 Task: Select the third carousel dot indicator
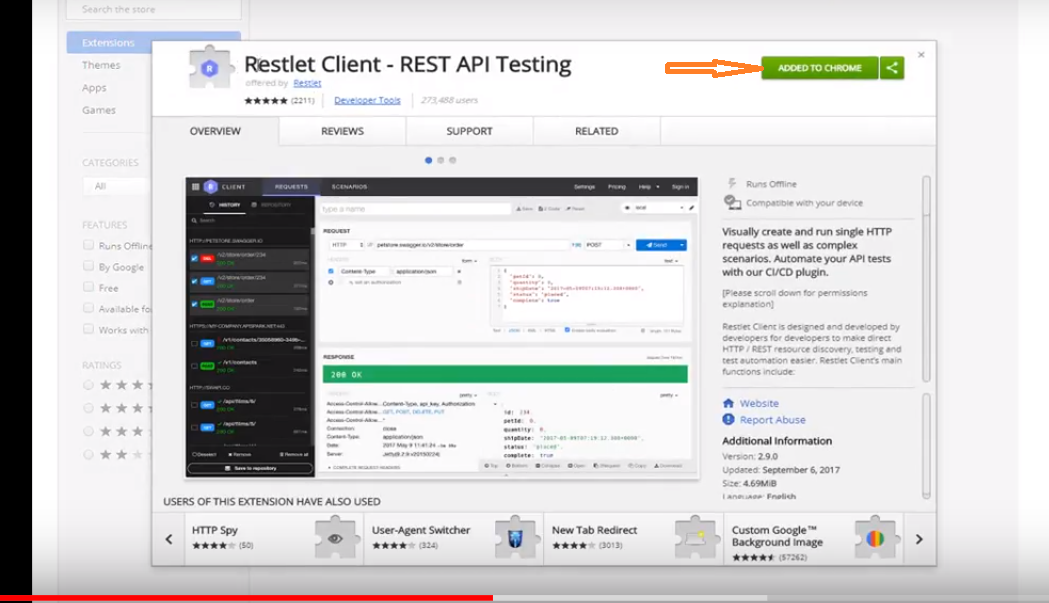[x=453, y=160]
